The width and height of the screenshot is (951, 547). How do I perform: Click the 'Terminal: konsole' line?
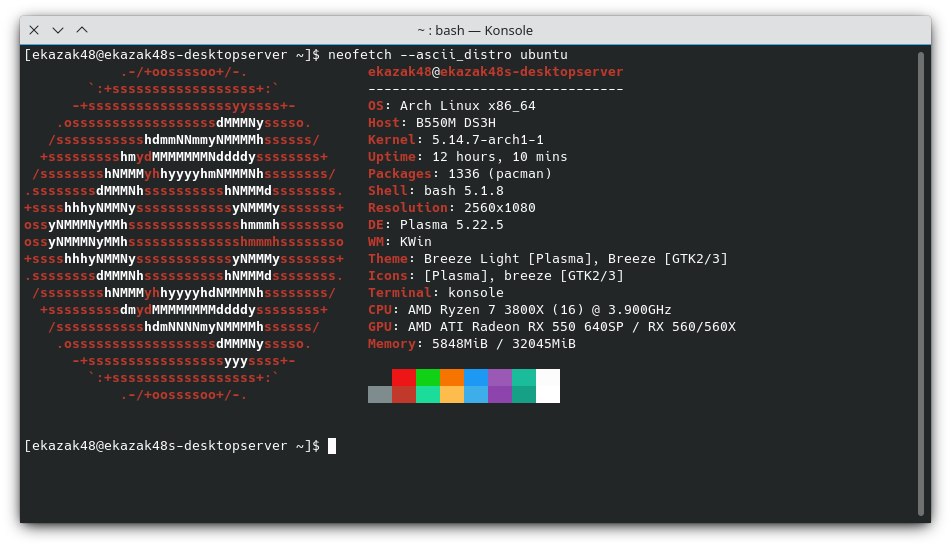click(x=435, y=292)
